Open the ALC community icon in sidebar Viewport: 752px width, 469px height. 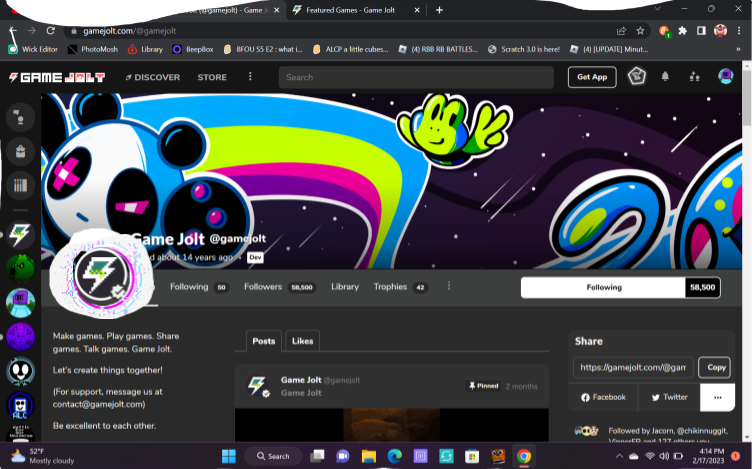(x=20, y=405)
